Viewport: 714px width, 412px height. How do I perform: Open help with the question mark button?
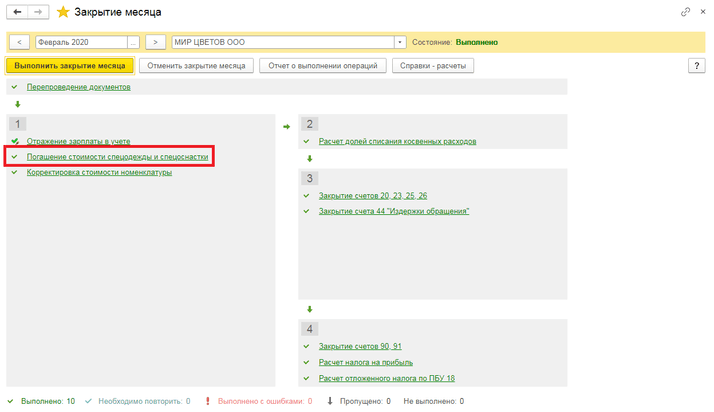tap(697, 66)
